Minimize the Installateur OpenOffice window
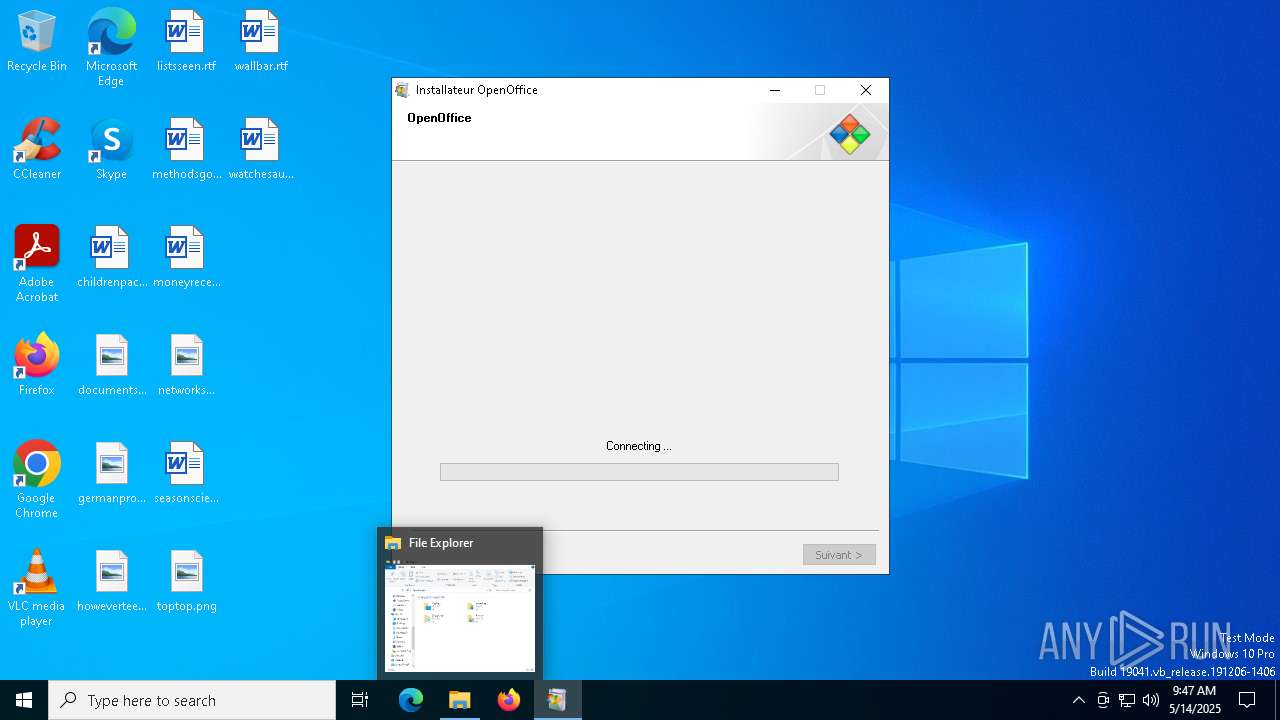 coord(775,90)
